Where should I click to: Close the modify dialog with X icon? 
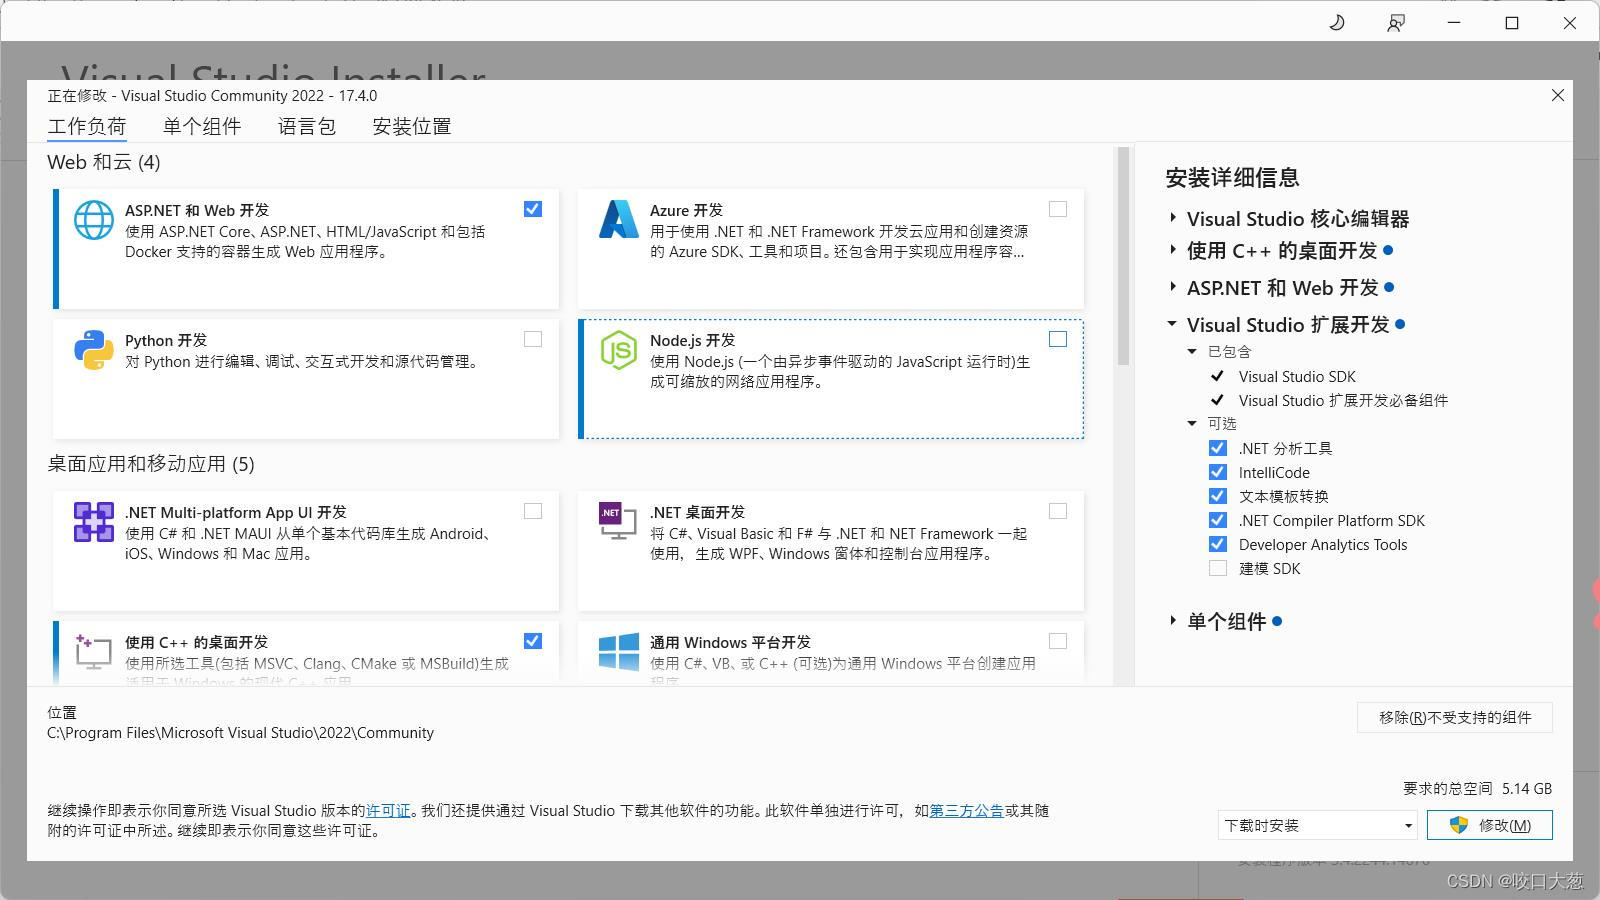[x=1557, y=95]
